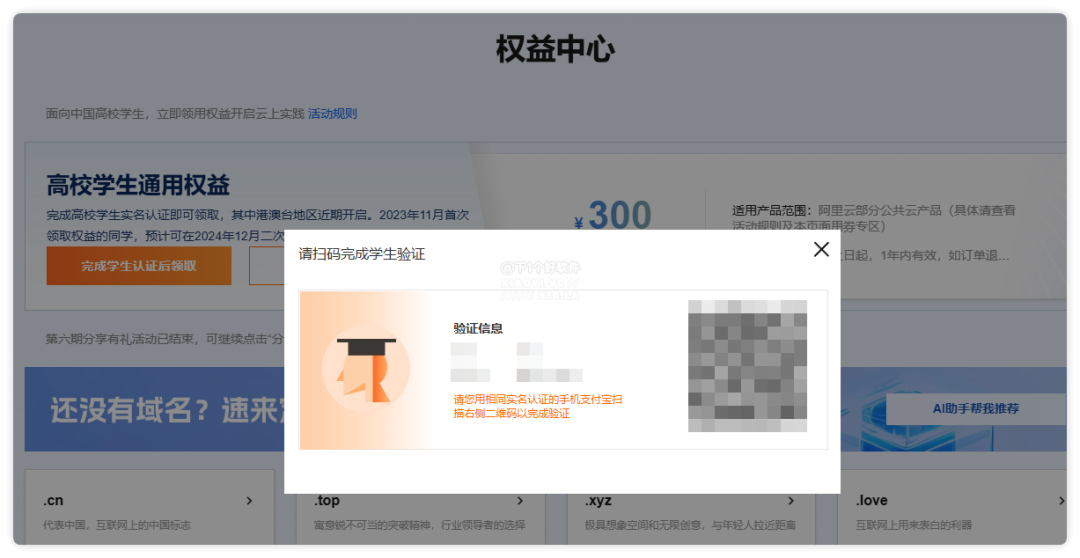Click the 还没有域名 banner headline
The width and height of the screenshot is (1080, 558).
[x=167, y=410]
